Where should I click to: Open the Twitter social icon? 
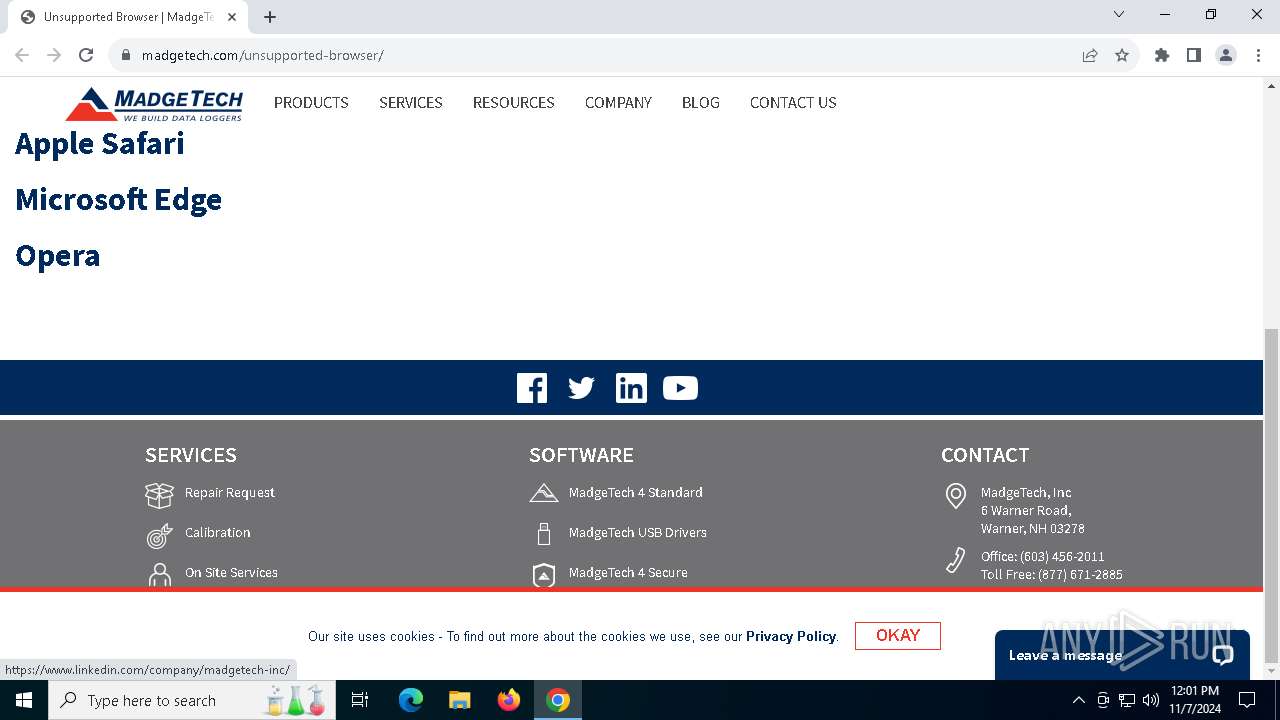(581, 388)
